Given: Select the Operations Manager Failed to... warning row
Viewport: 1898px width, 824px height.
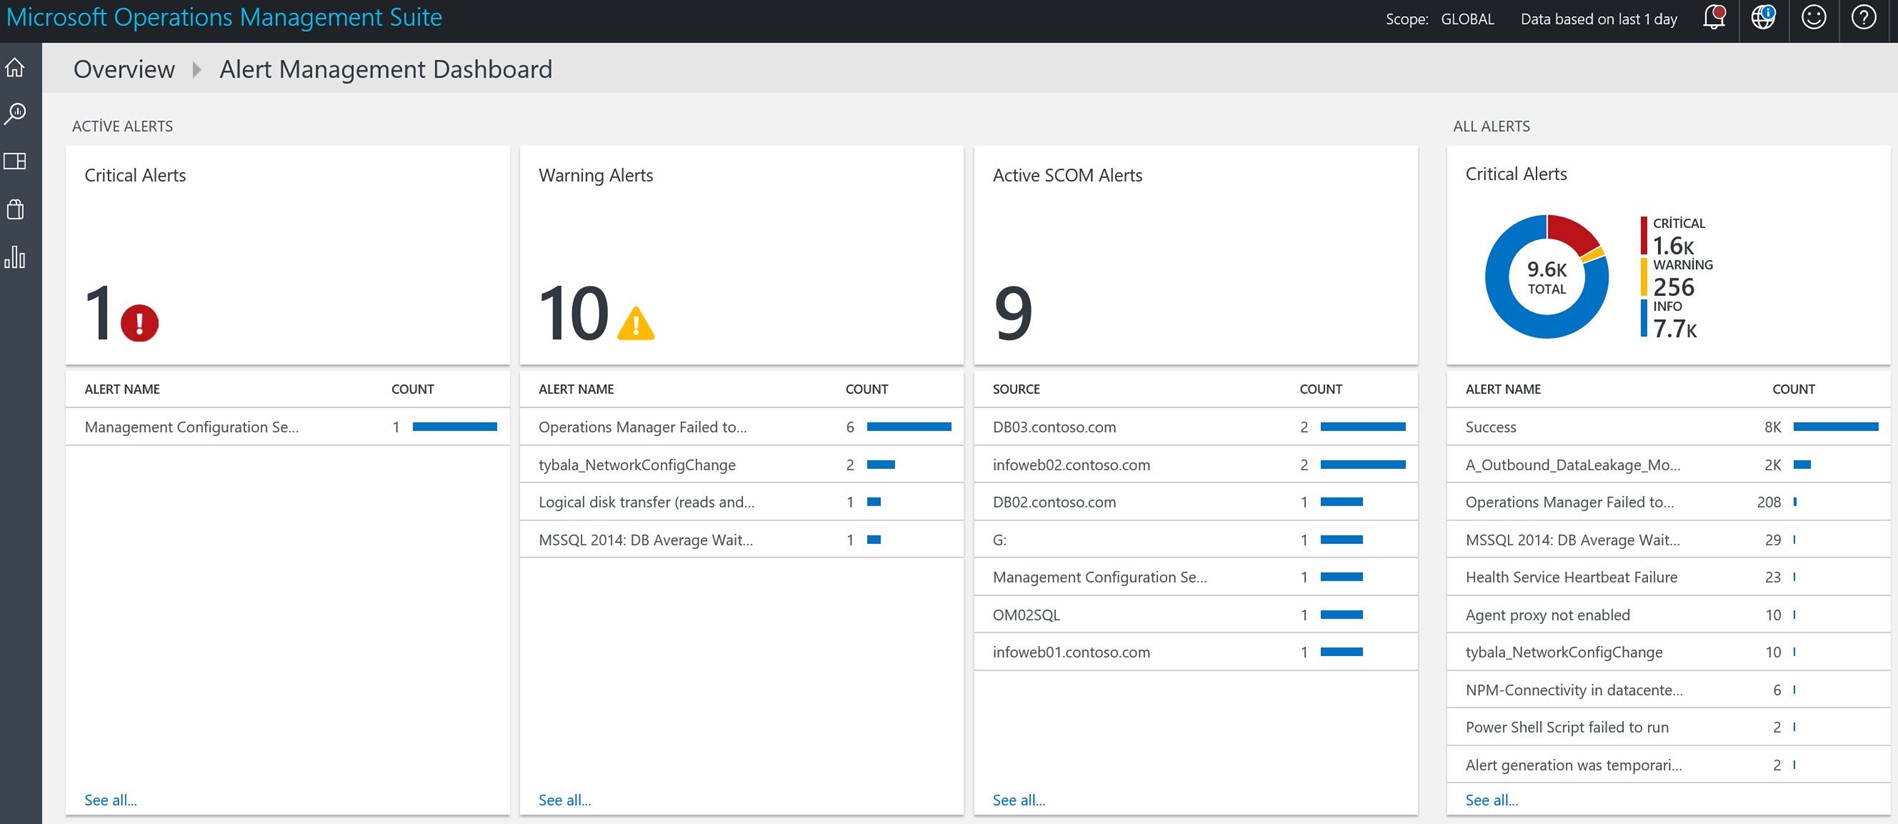Looking at the screenshot, I should coord(742,427).
